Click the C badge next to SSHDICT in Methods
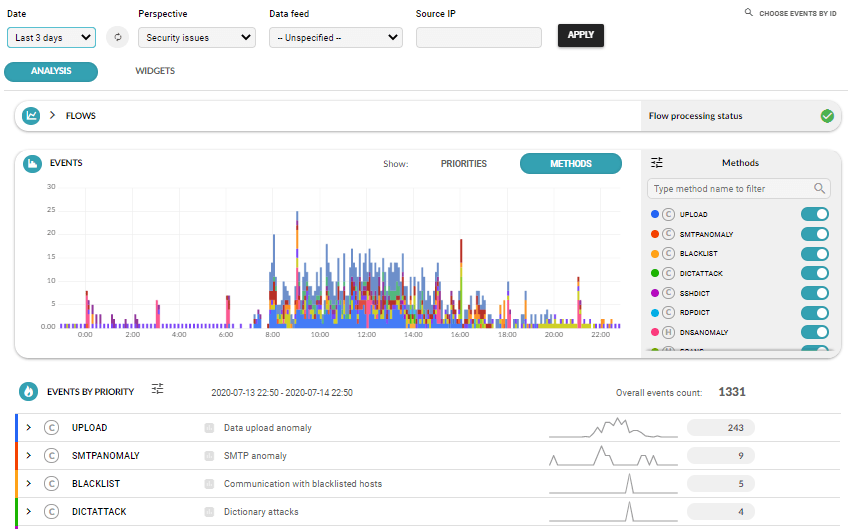The height and width of the screenshot is (529, 848). click(668, 293)
